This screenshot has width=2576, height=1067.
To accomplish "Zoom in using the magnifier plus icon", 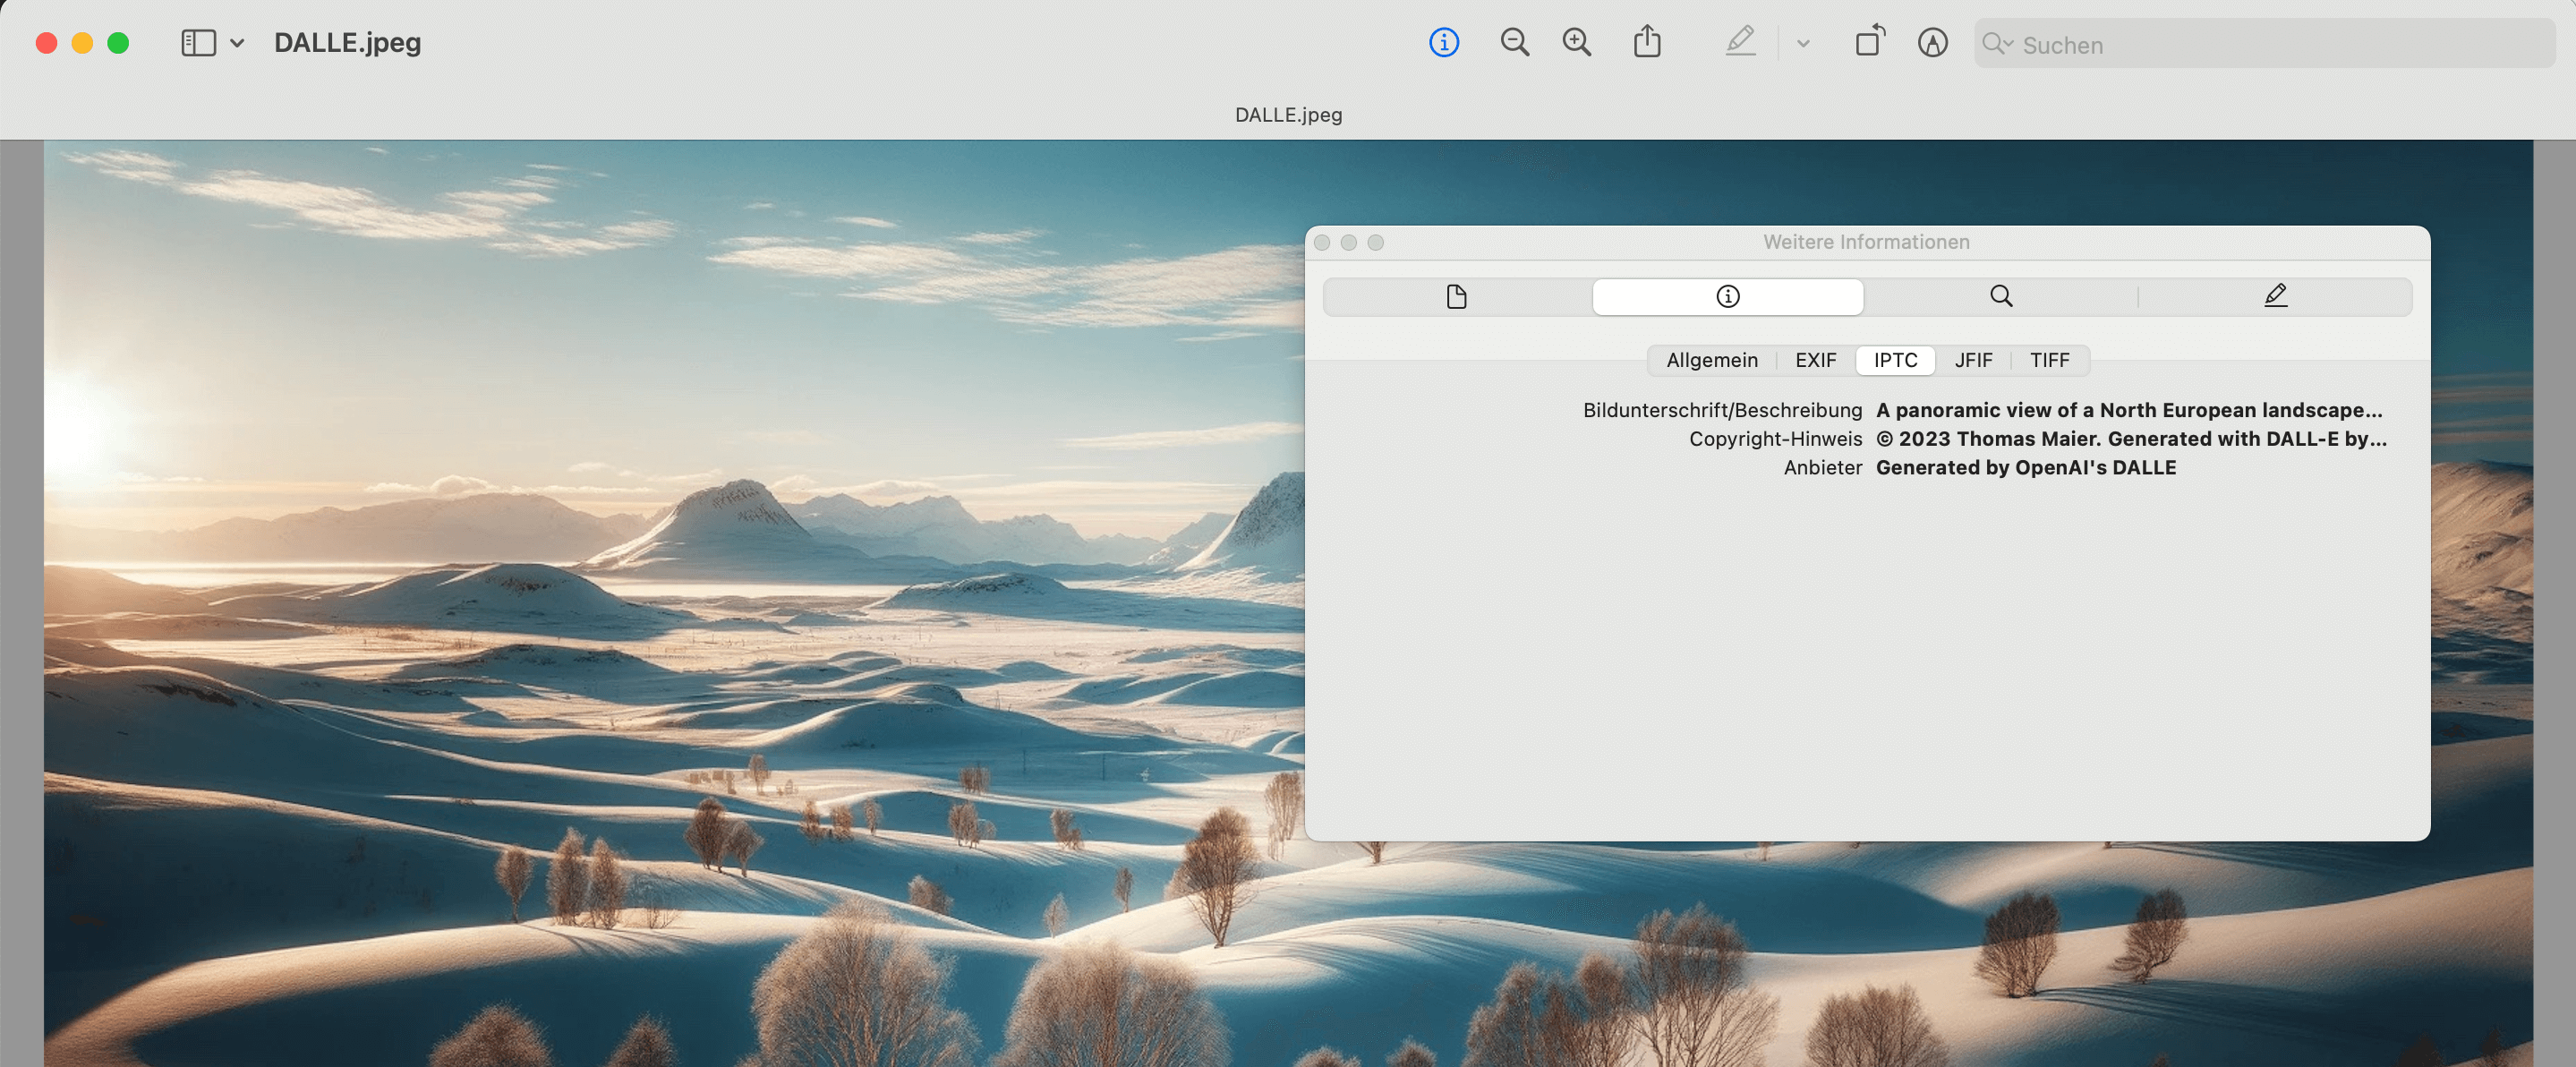I will (1576, 42).
